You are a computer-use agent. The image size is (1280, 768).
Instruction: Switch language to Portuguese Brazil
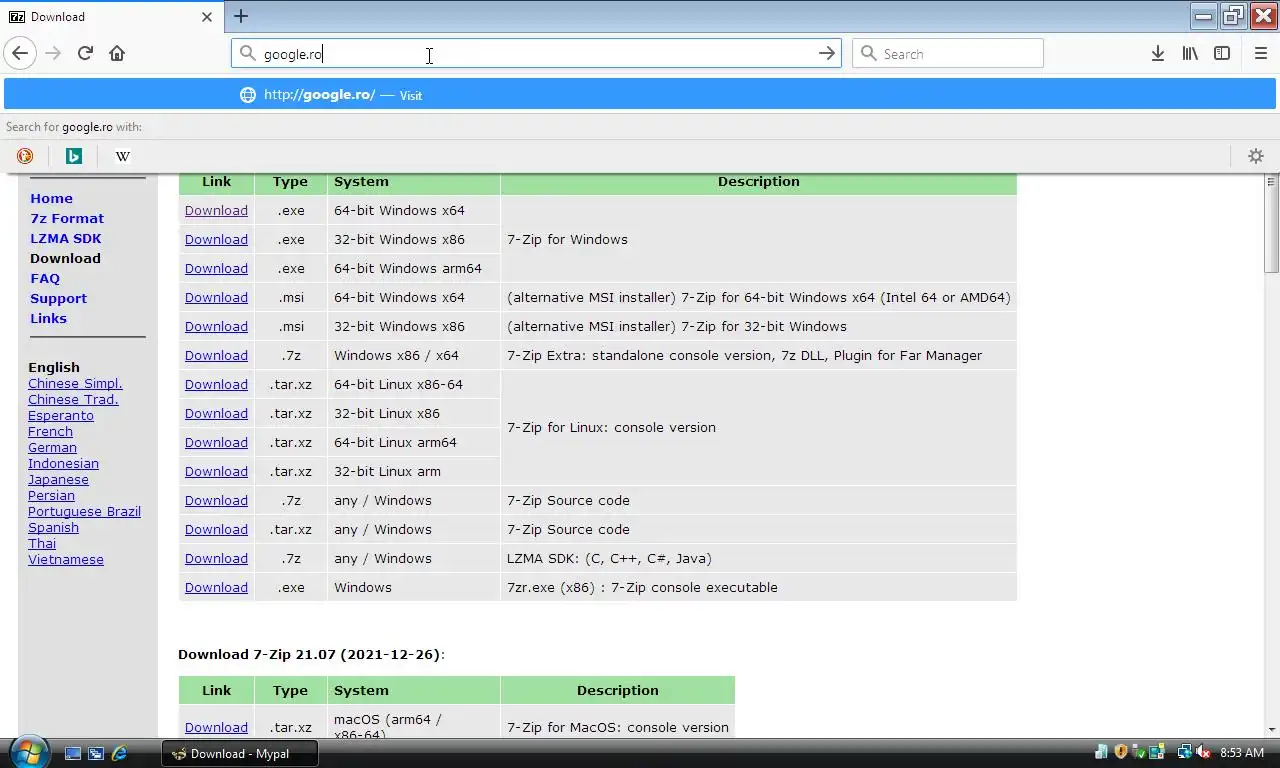[x=84, y=511]
